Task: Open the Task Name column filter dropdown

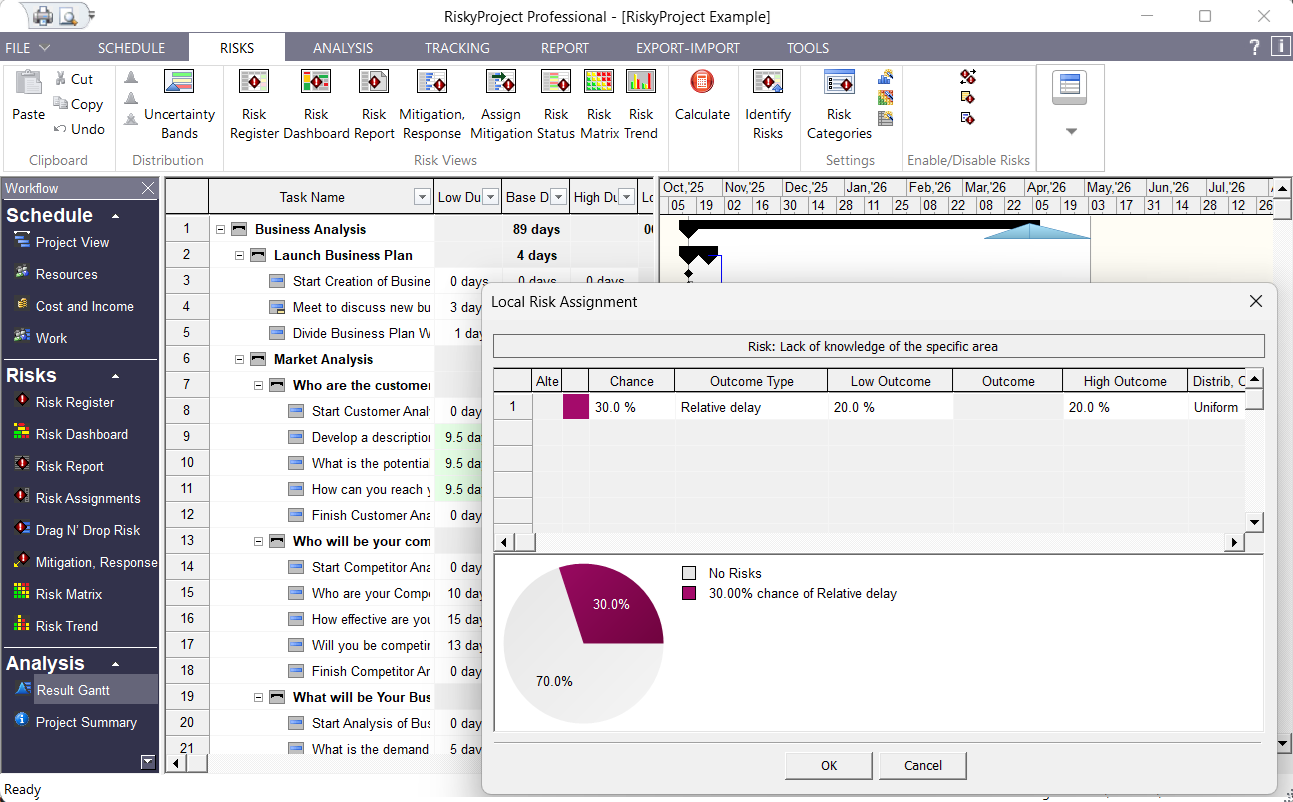Action: tap(422, 198)
